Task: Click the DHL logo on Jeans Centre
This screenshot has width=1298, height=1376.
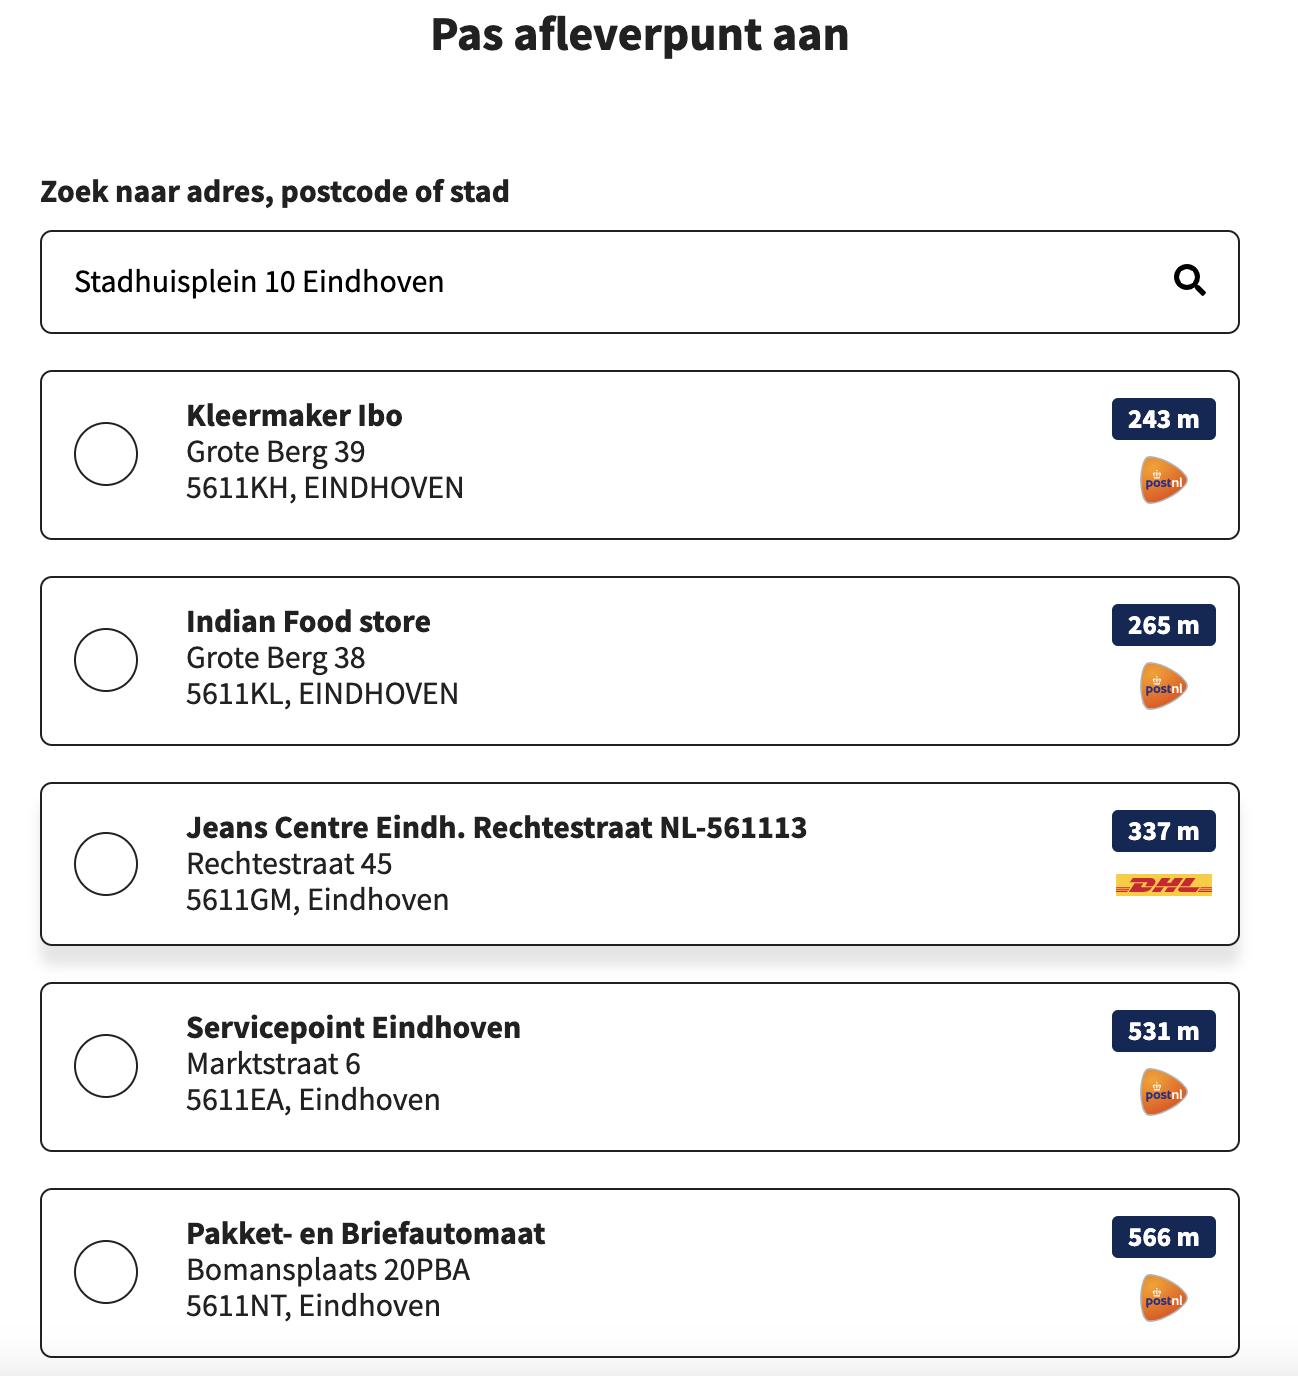Action: click(x=1164, y=885)
